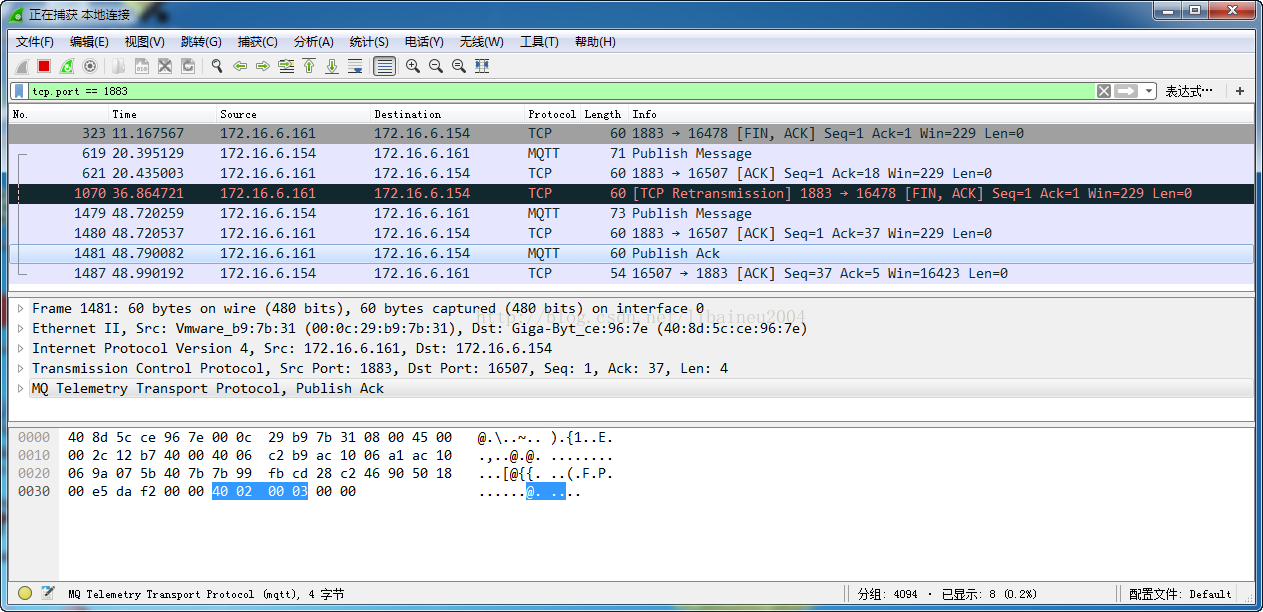Jump to the last packet
Screen dimensions: 1263x612
pyautogui.click(x=332, y=66)
